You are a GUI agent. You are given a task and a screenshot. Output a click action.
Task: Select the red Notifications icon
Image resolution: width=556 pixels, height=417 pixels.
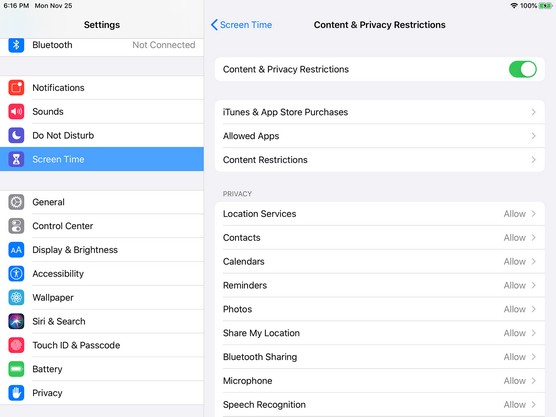(x=16, y=88)
